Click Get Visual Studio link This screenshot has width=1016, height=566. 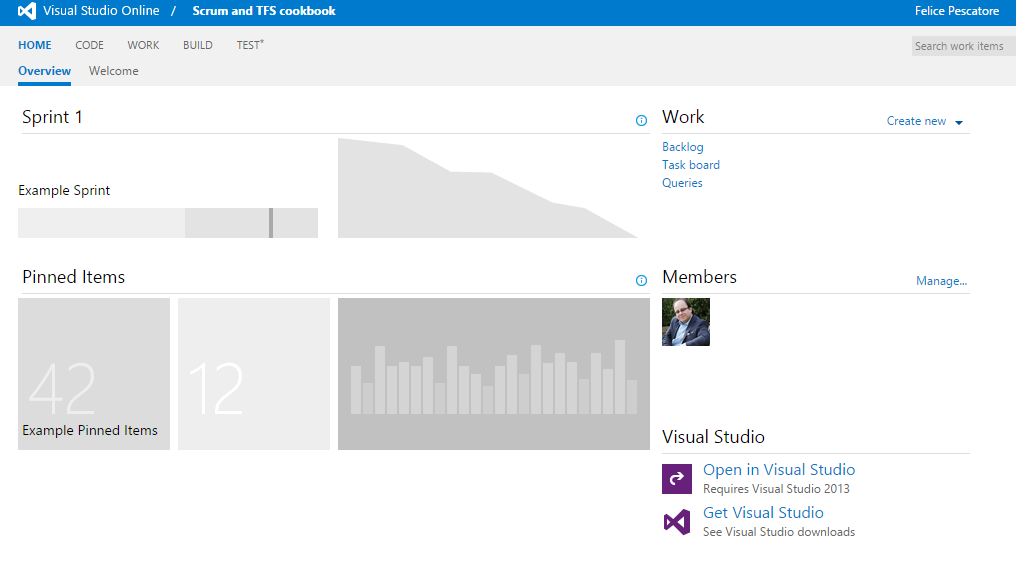pyautogui.click(x=763, y=512)
